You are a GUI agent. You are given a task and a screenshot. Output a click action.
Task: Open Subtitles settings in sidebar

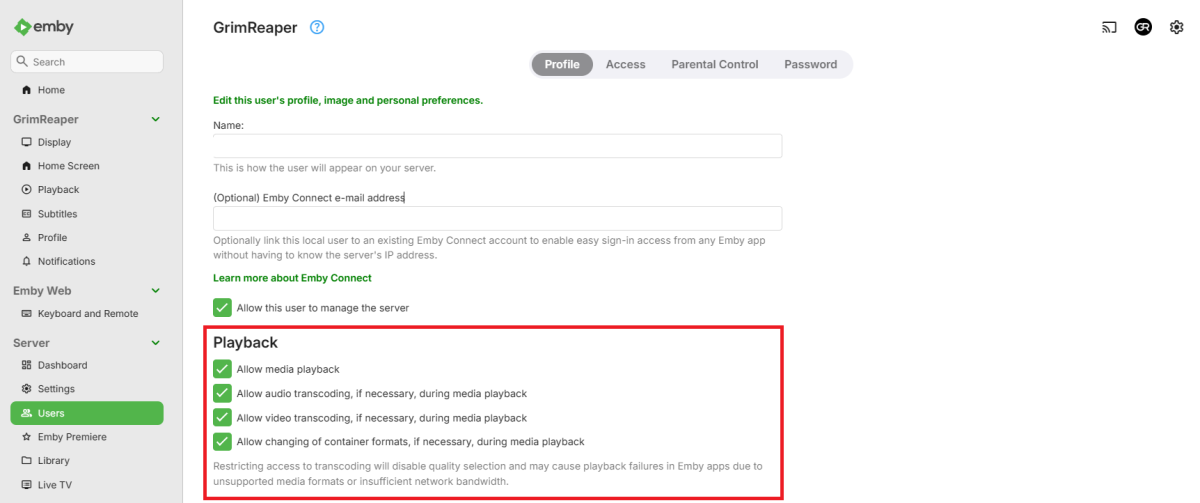[57, 214]
